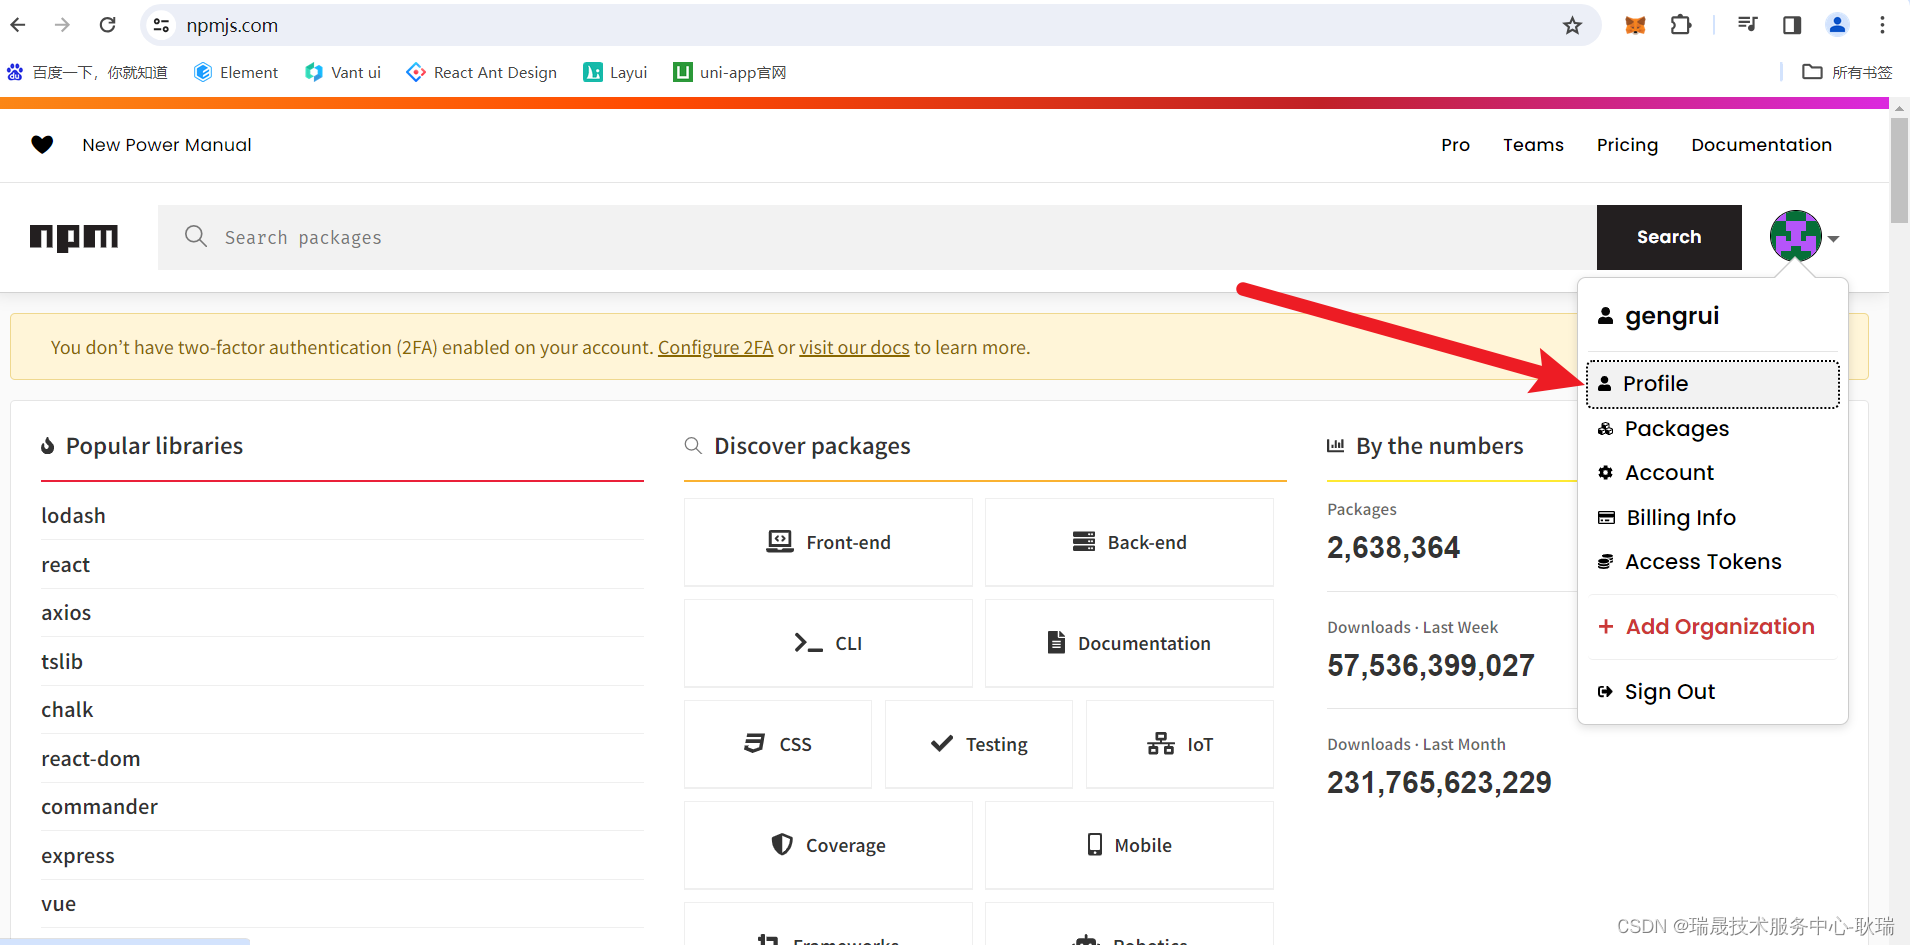Open the Vant ui bookmark
Viewport: 1910px width, 945px height.
[343, 72]
